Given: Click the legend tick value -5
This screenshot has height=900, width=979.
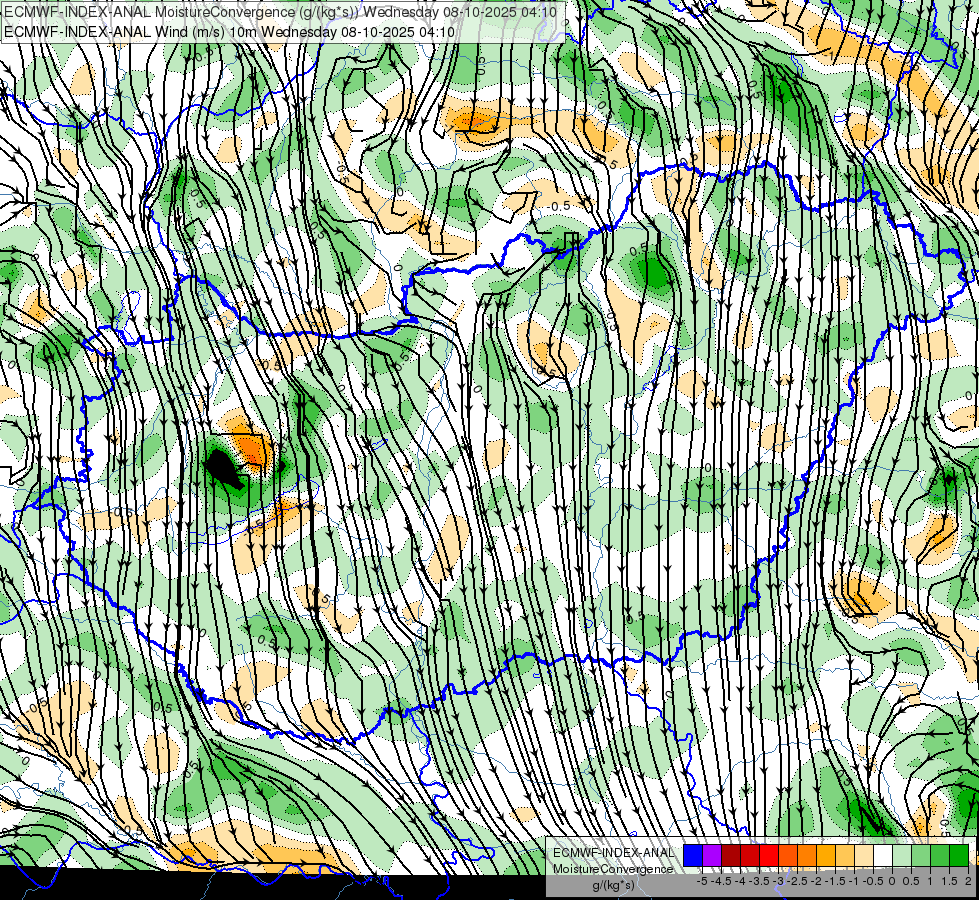Looking at the screenshot, I should coord(702,881).
